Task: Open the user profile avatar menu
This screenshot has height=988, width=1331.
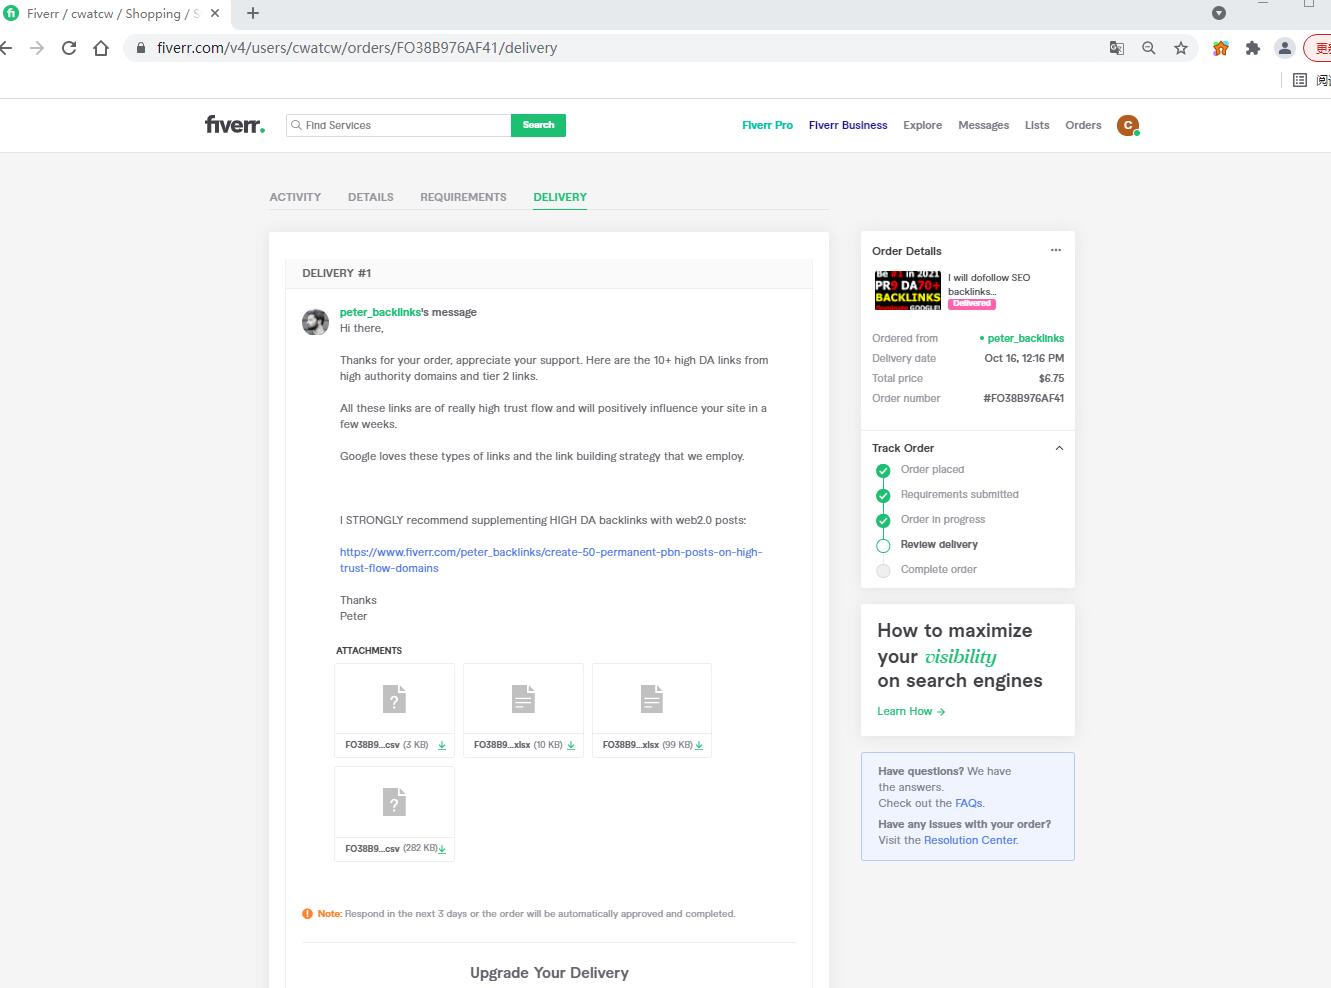Action: [1128, 125]
